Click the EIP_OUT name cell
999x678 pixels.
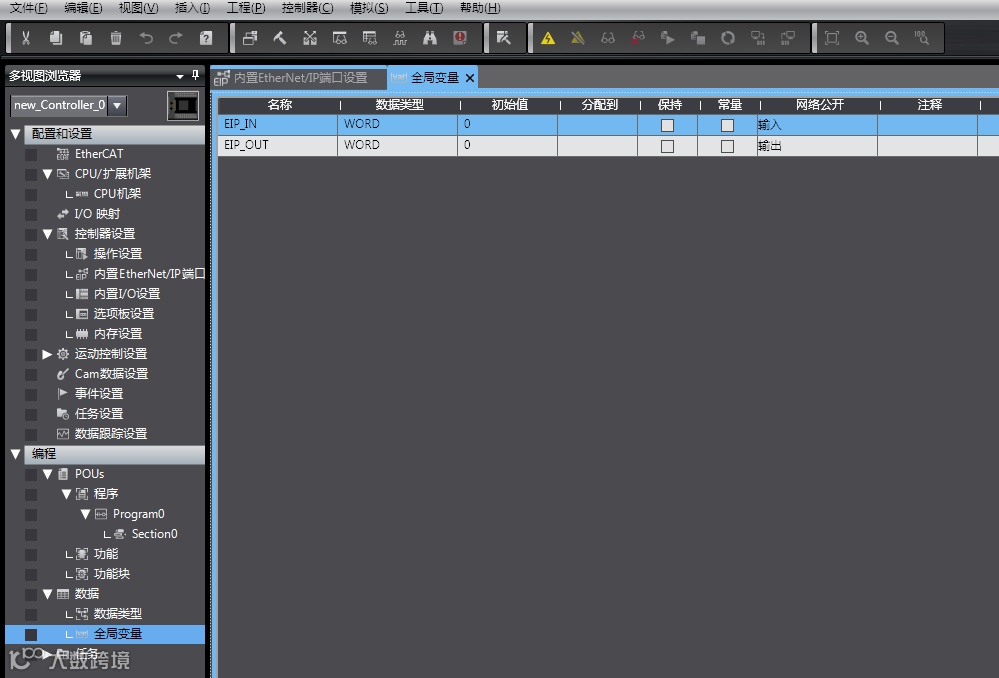[277, 145]
